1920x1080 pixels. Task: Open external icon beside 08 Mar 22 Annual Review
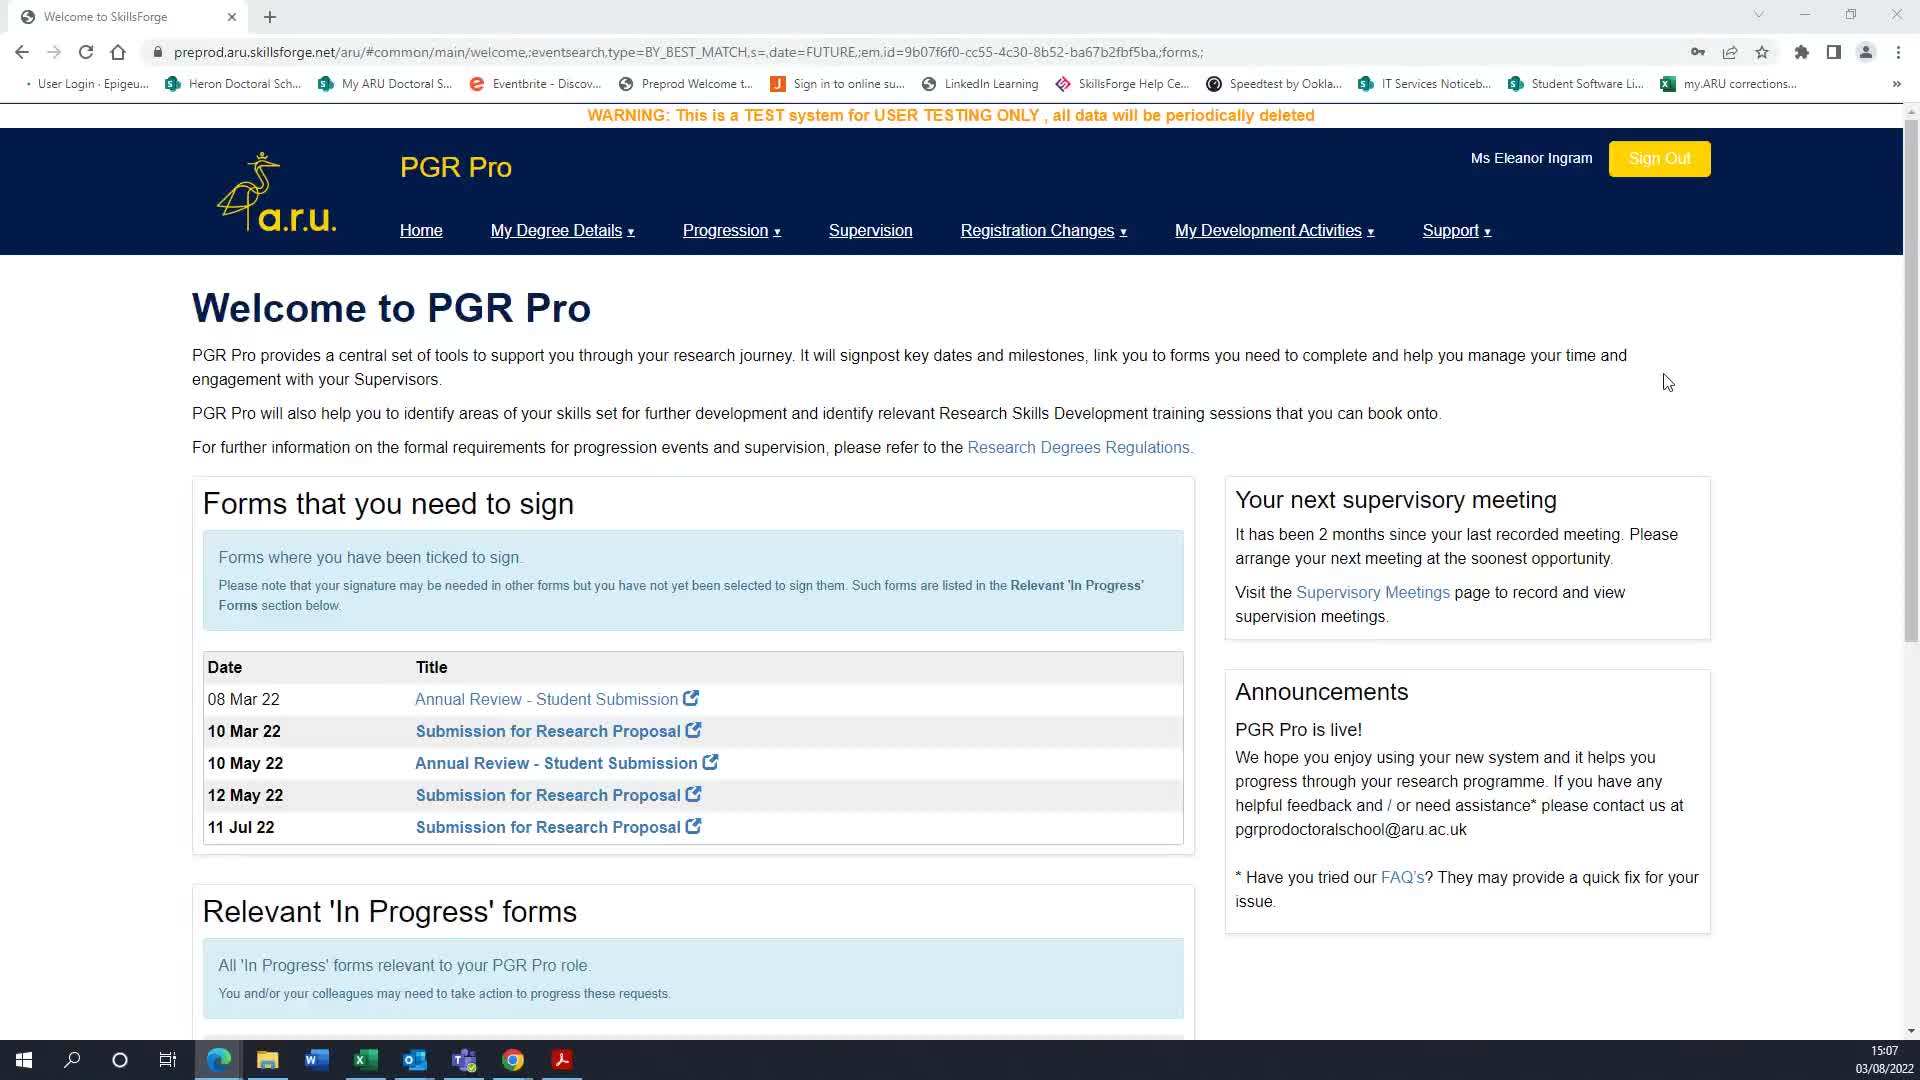tap(691, 698)
